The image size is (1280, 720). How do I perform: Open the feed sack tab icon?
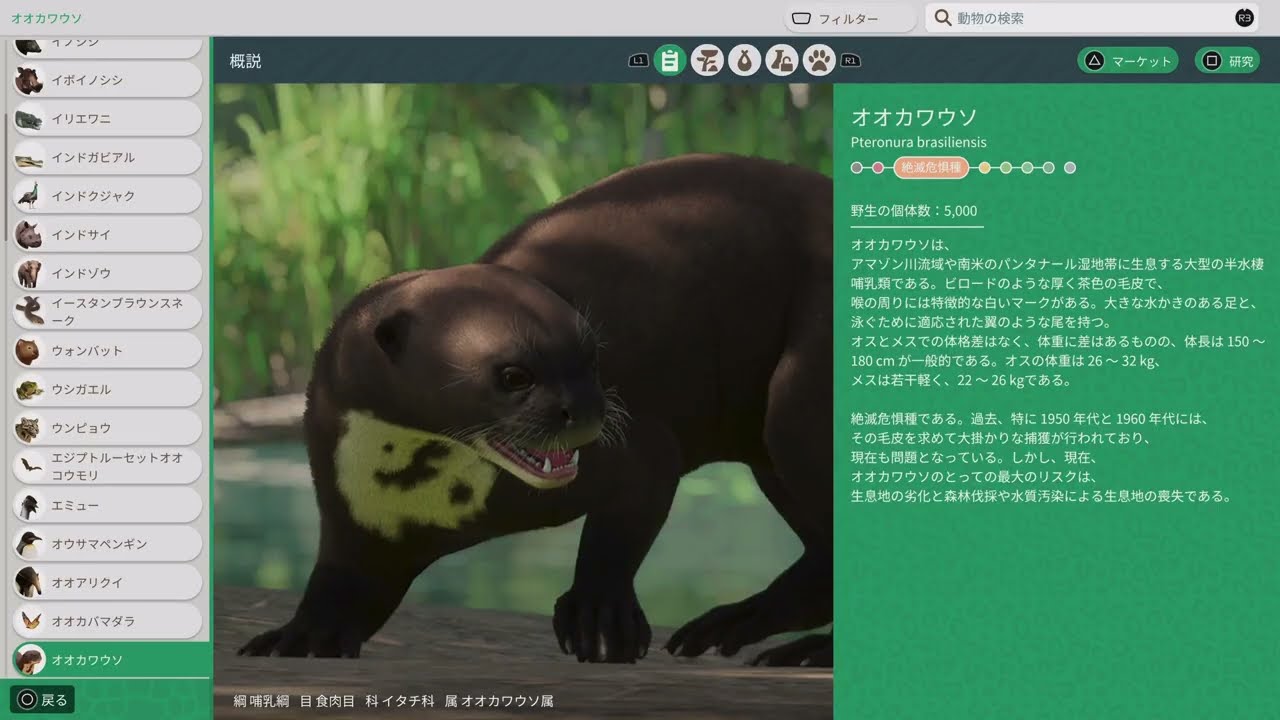coord(744,60)
